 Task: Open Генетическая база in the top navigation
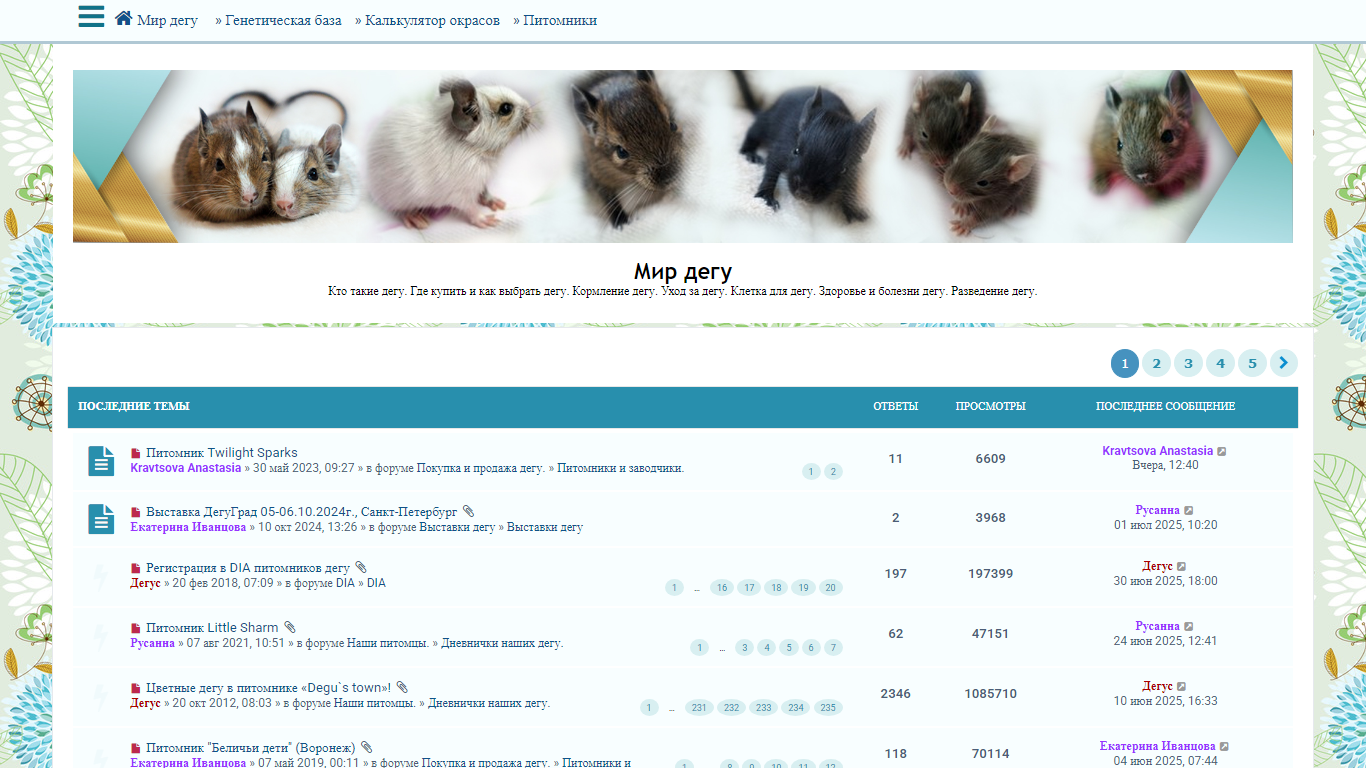click(x=283, y=20)
